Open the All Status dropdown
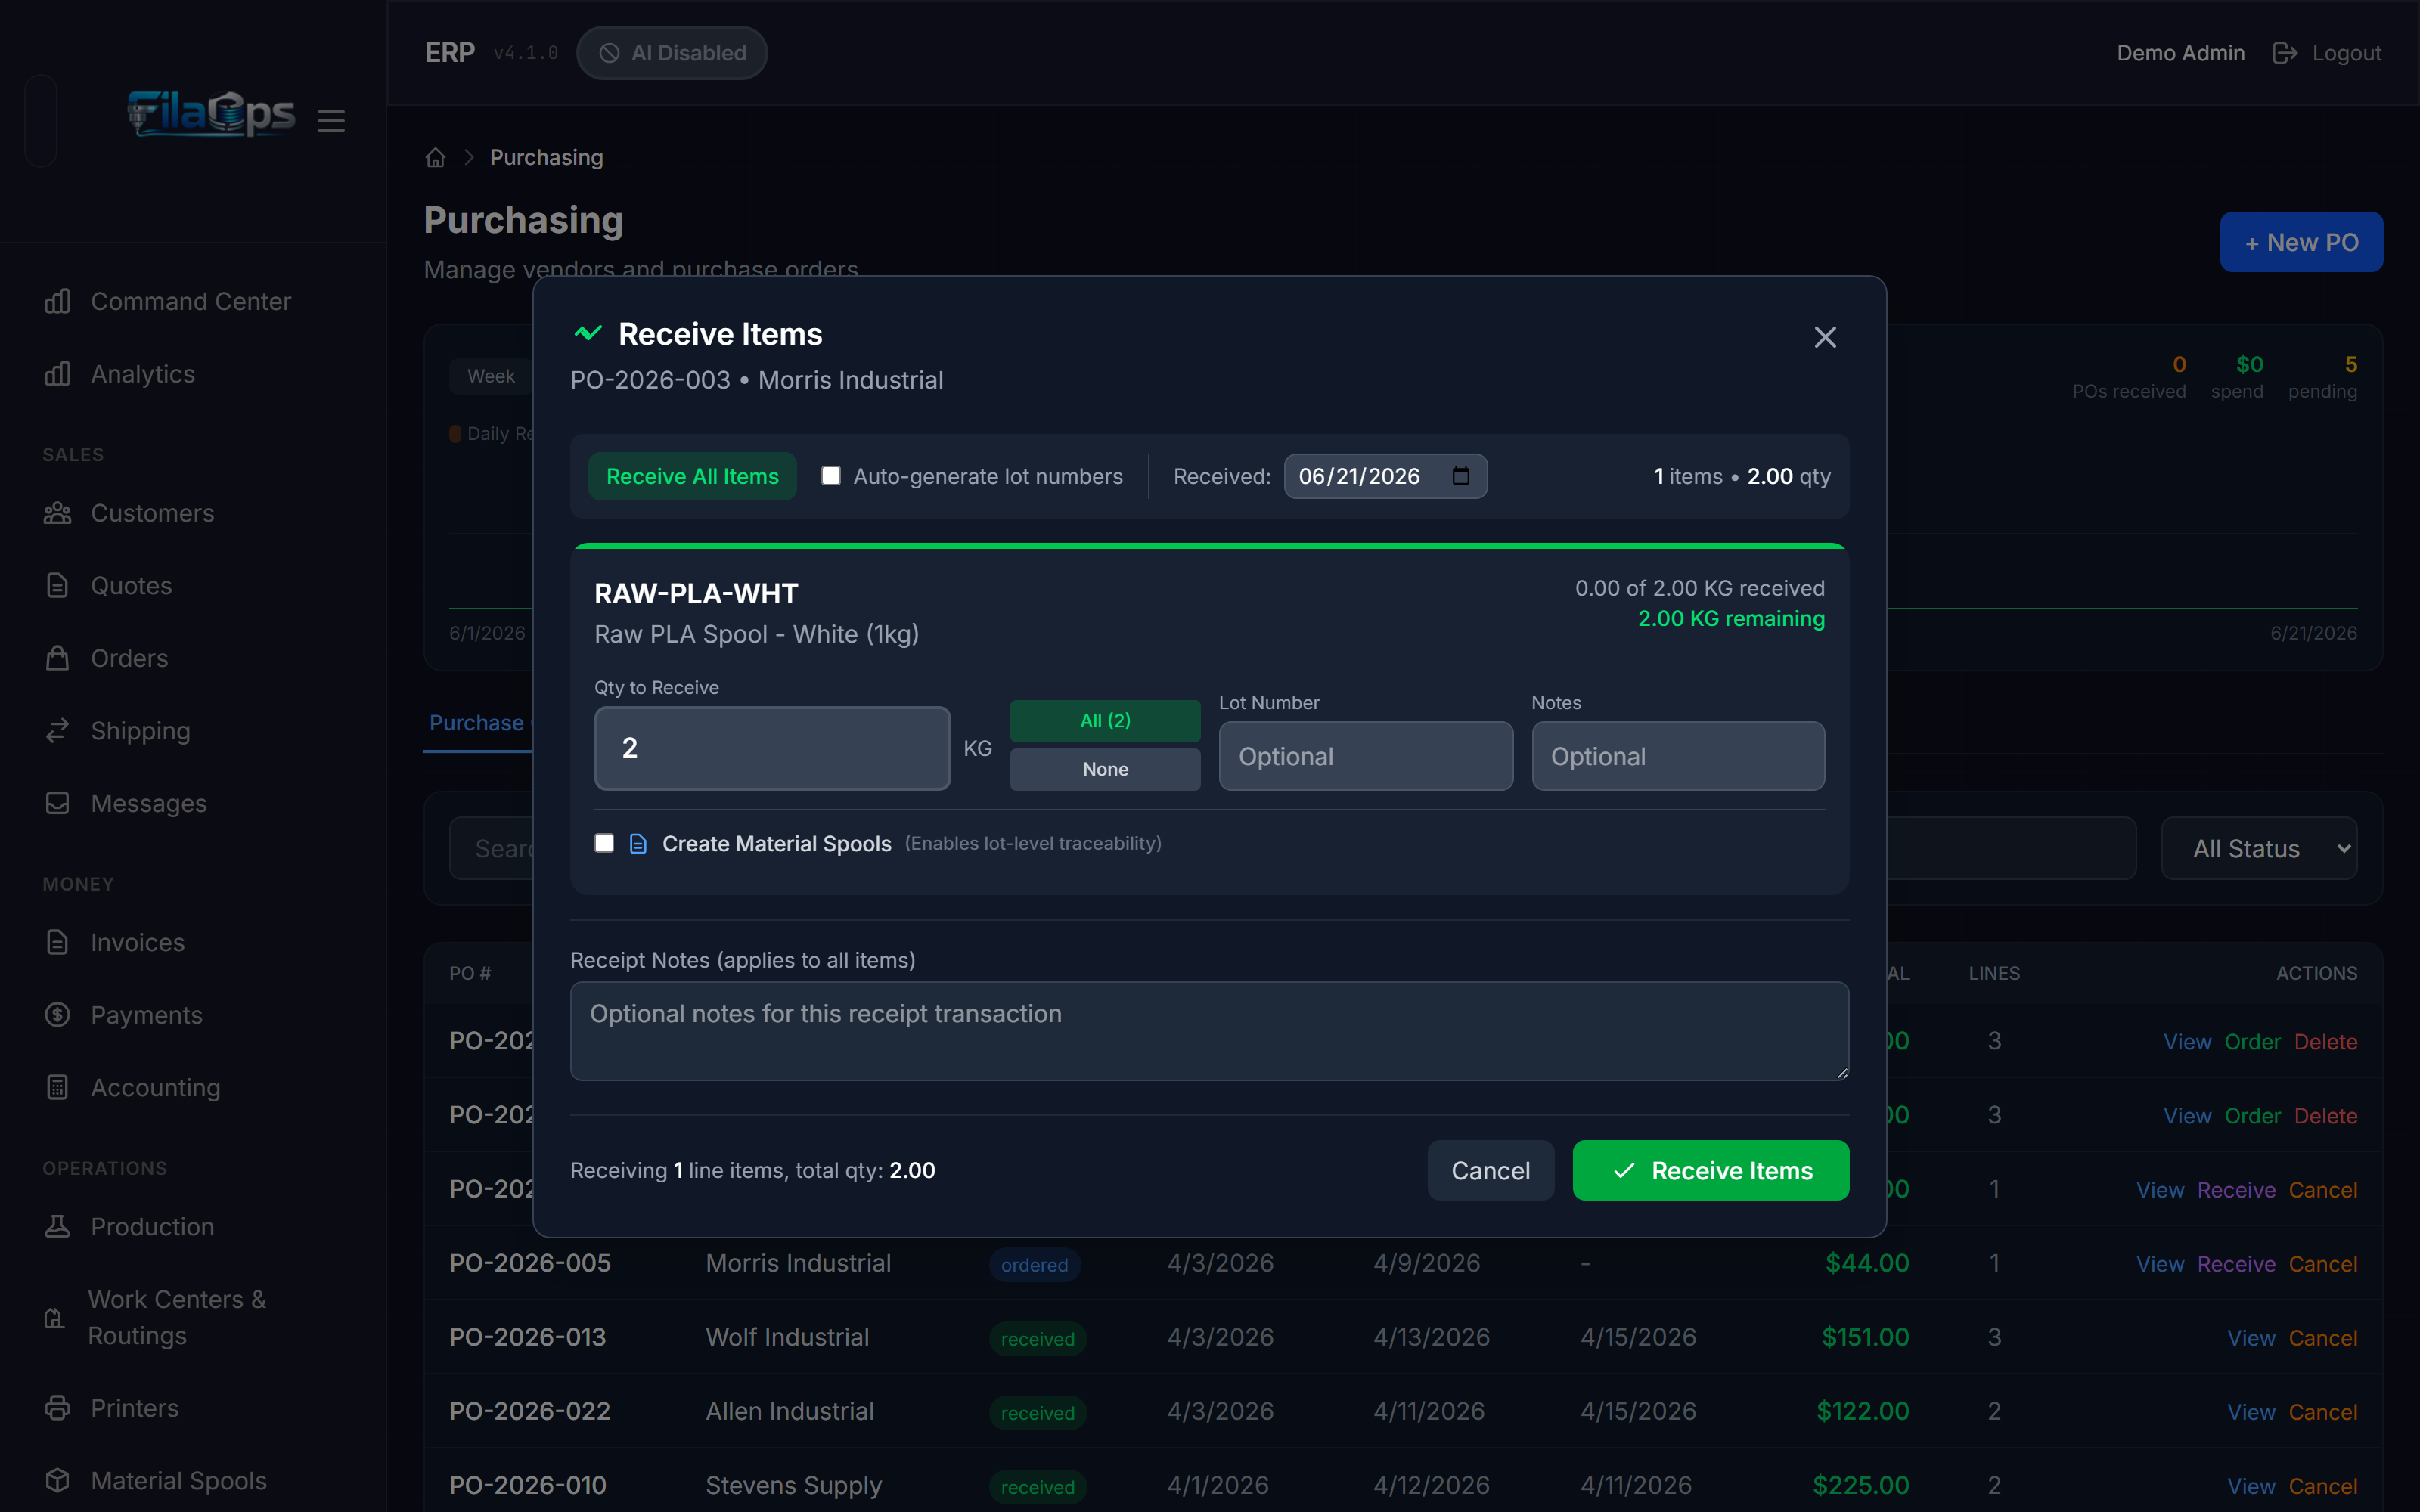Viewport: 2420px width, 1512px height. click(x=2259, y=849)
